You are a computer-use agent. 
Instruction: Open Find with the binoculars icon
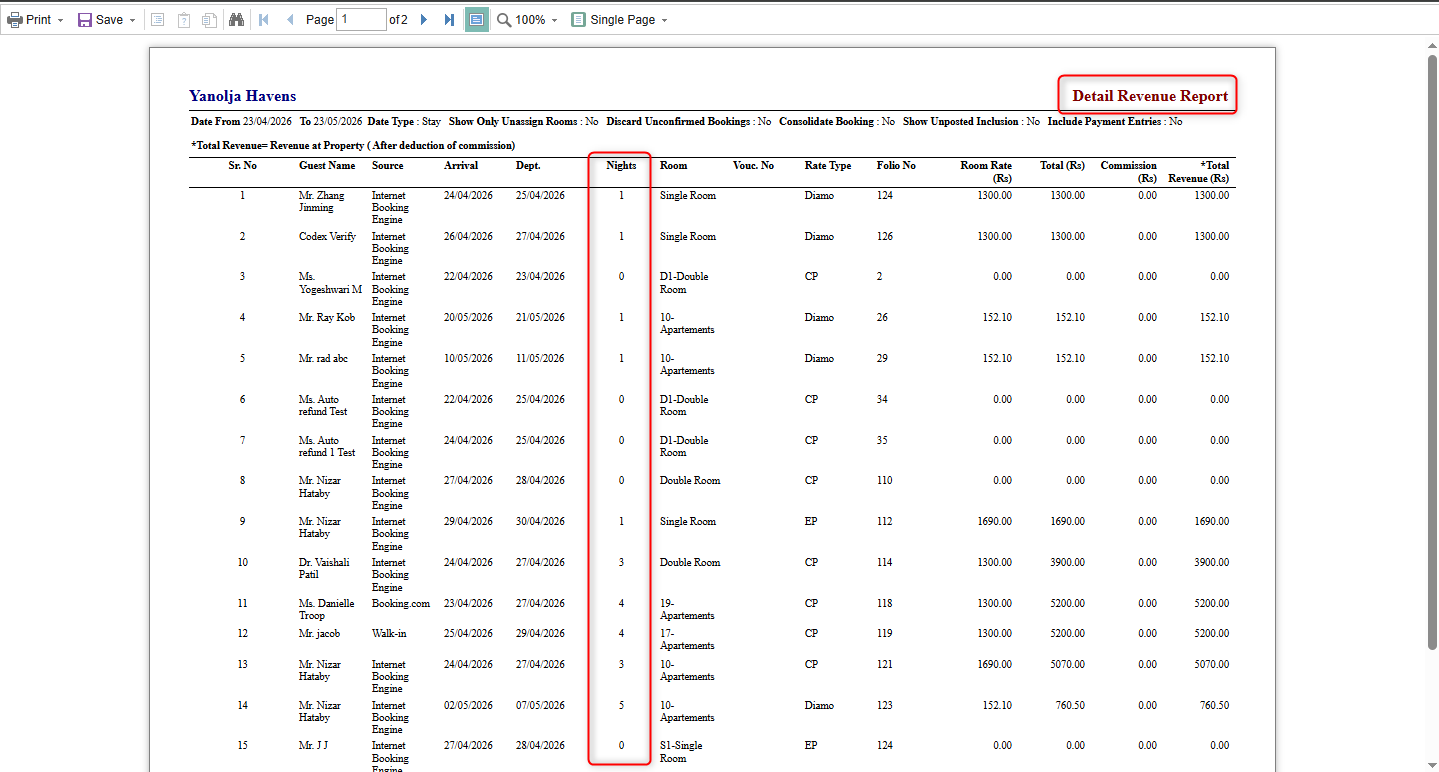click(237, 20)
